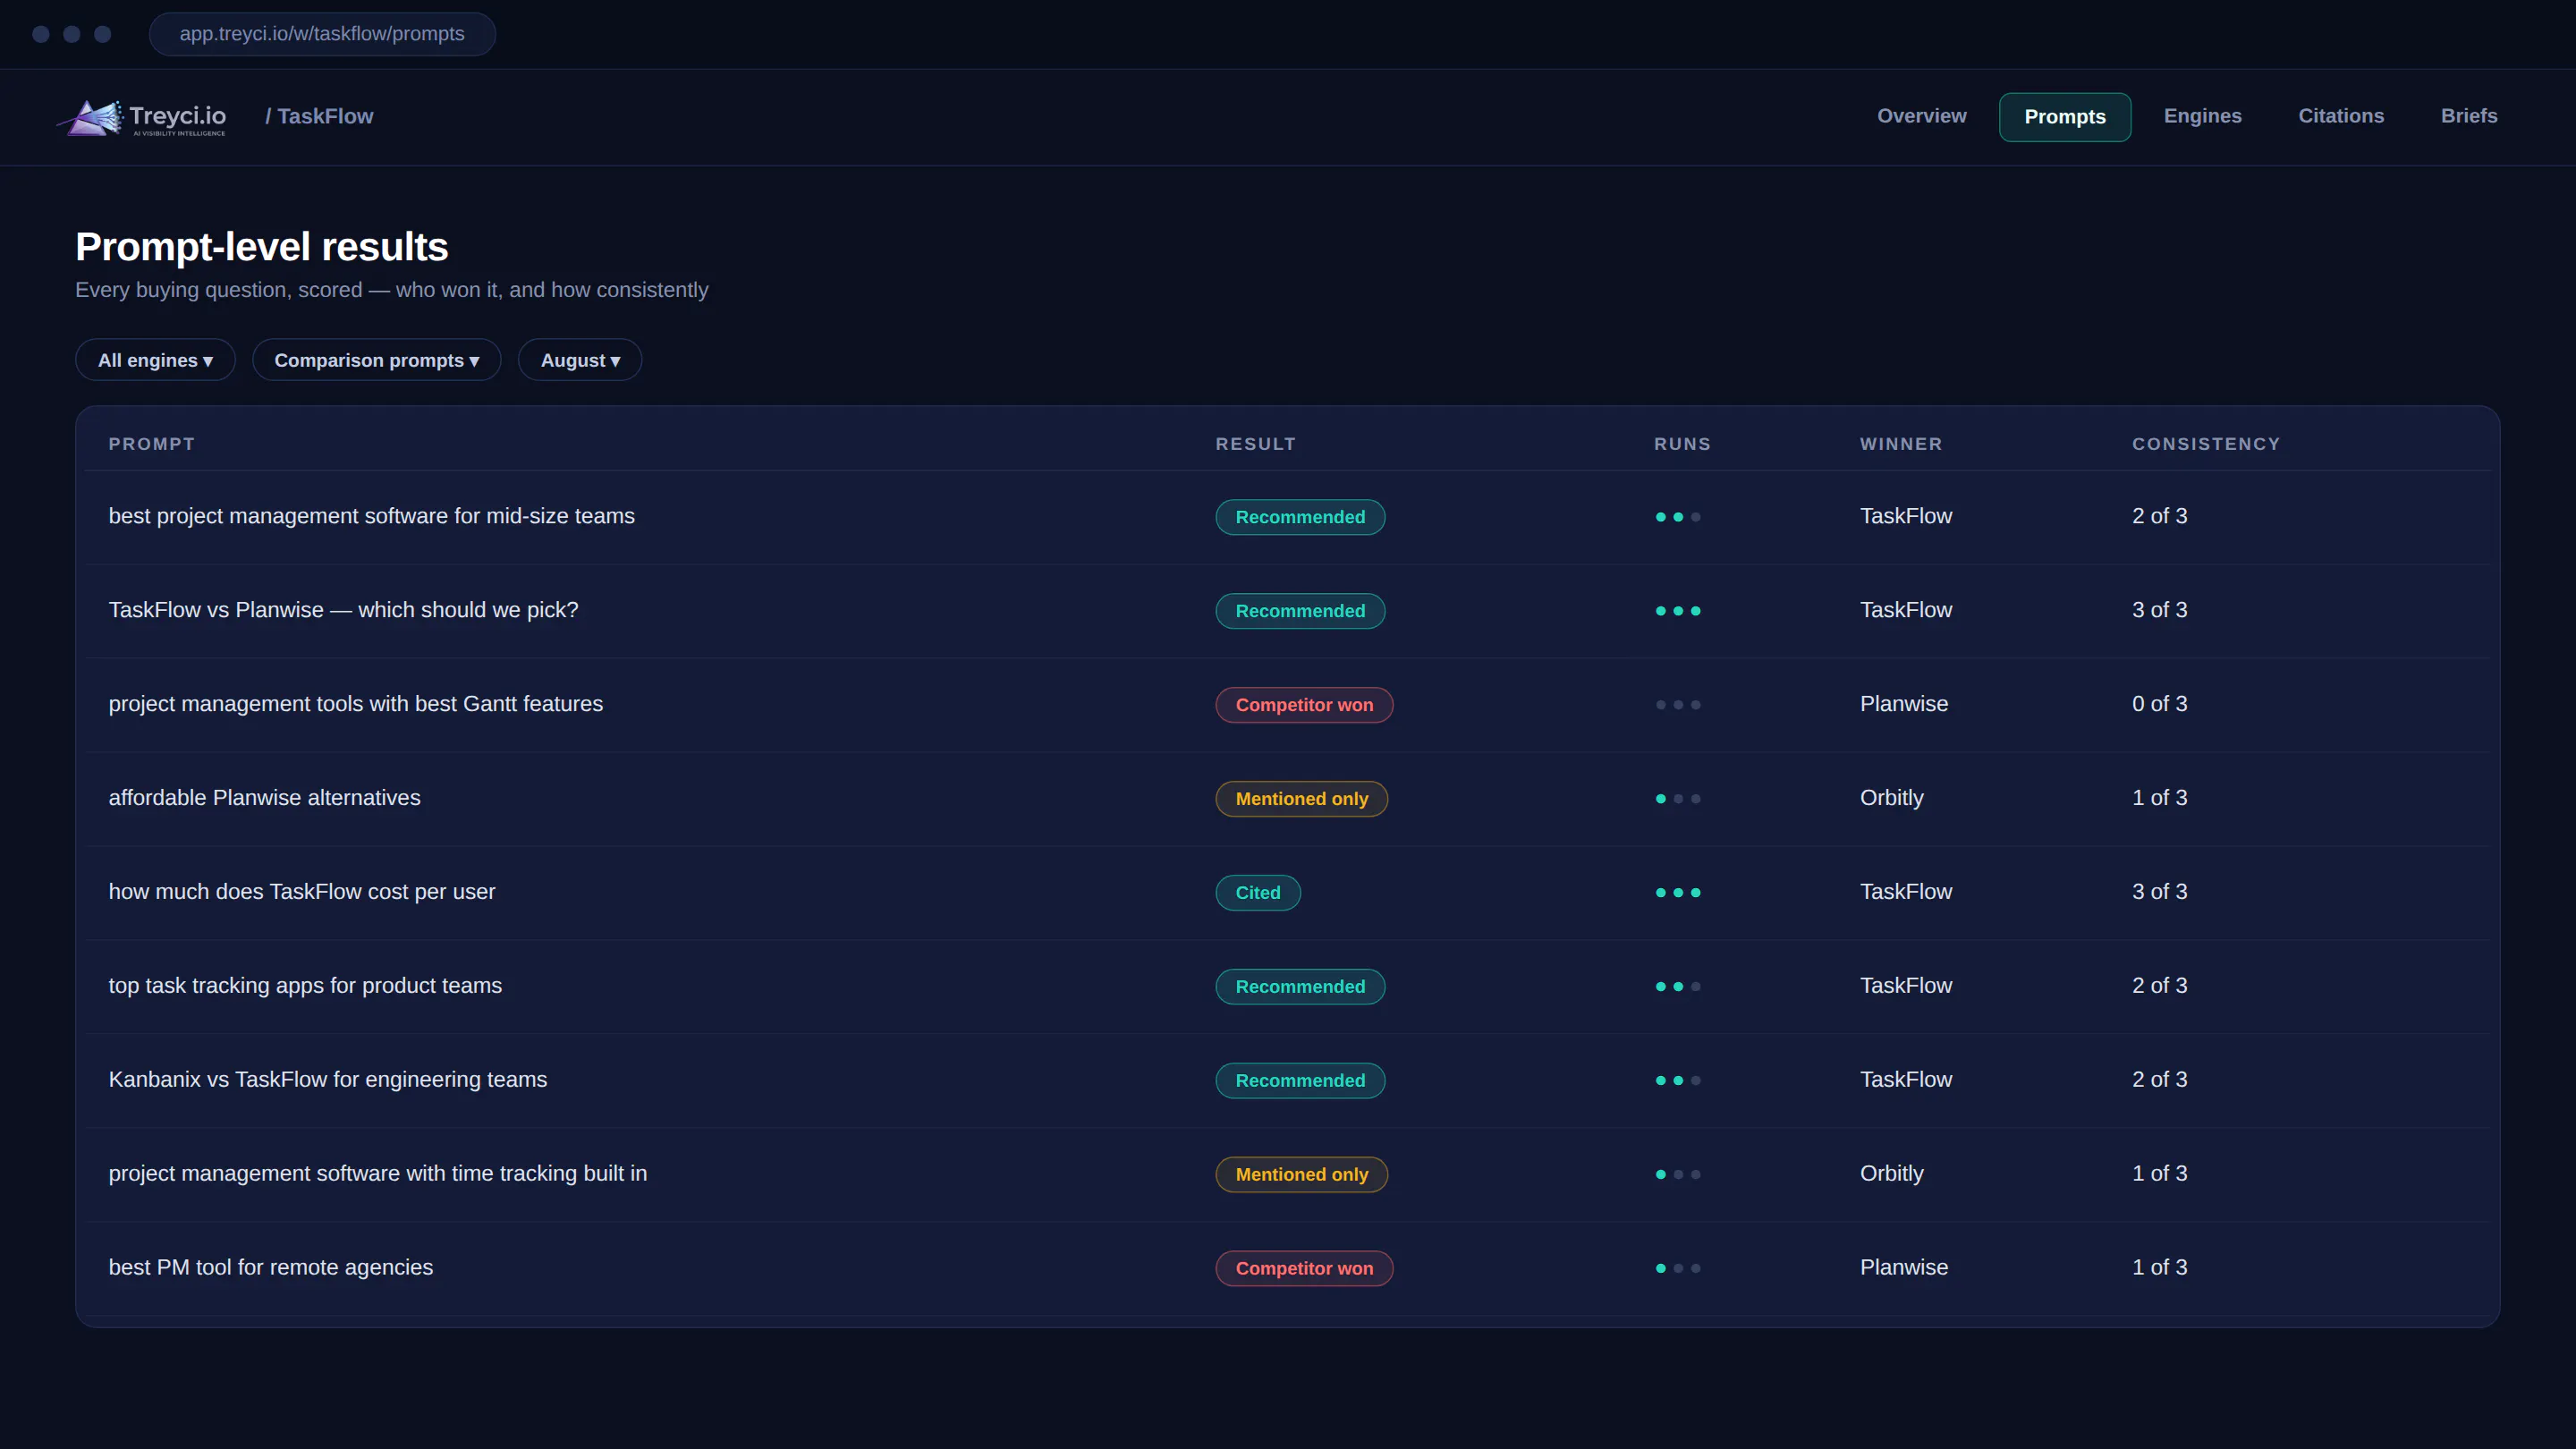Screen dimensions: 2576x1449
Task: Open the August month filter
Action: point(580,360)
